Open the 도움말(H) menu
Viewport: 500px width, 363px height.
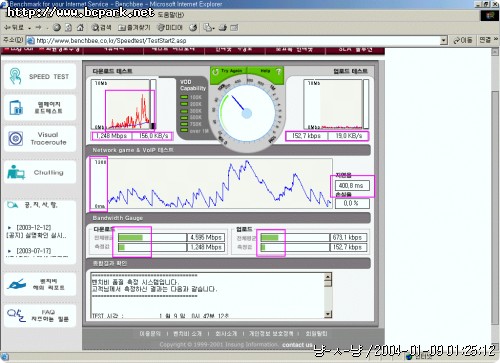pos(170,15)
